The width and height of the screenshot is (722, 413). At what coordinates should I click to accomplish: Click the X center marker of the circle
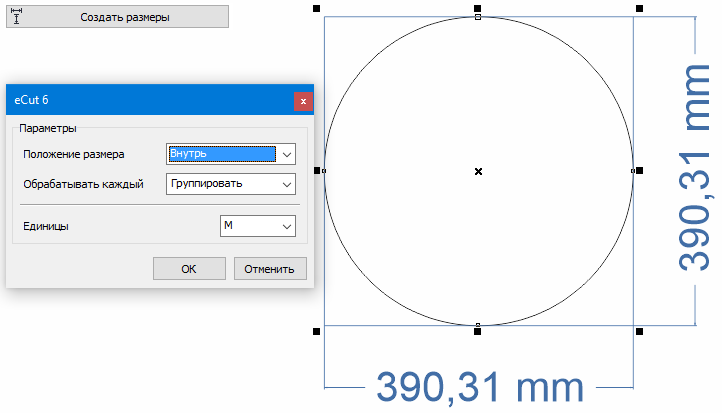point(478,172)
